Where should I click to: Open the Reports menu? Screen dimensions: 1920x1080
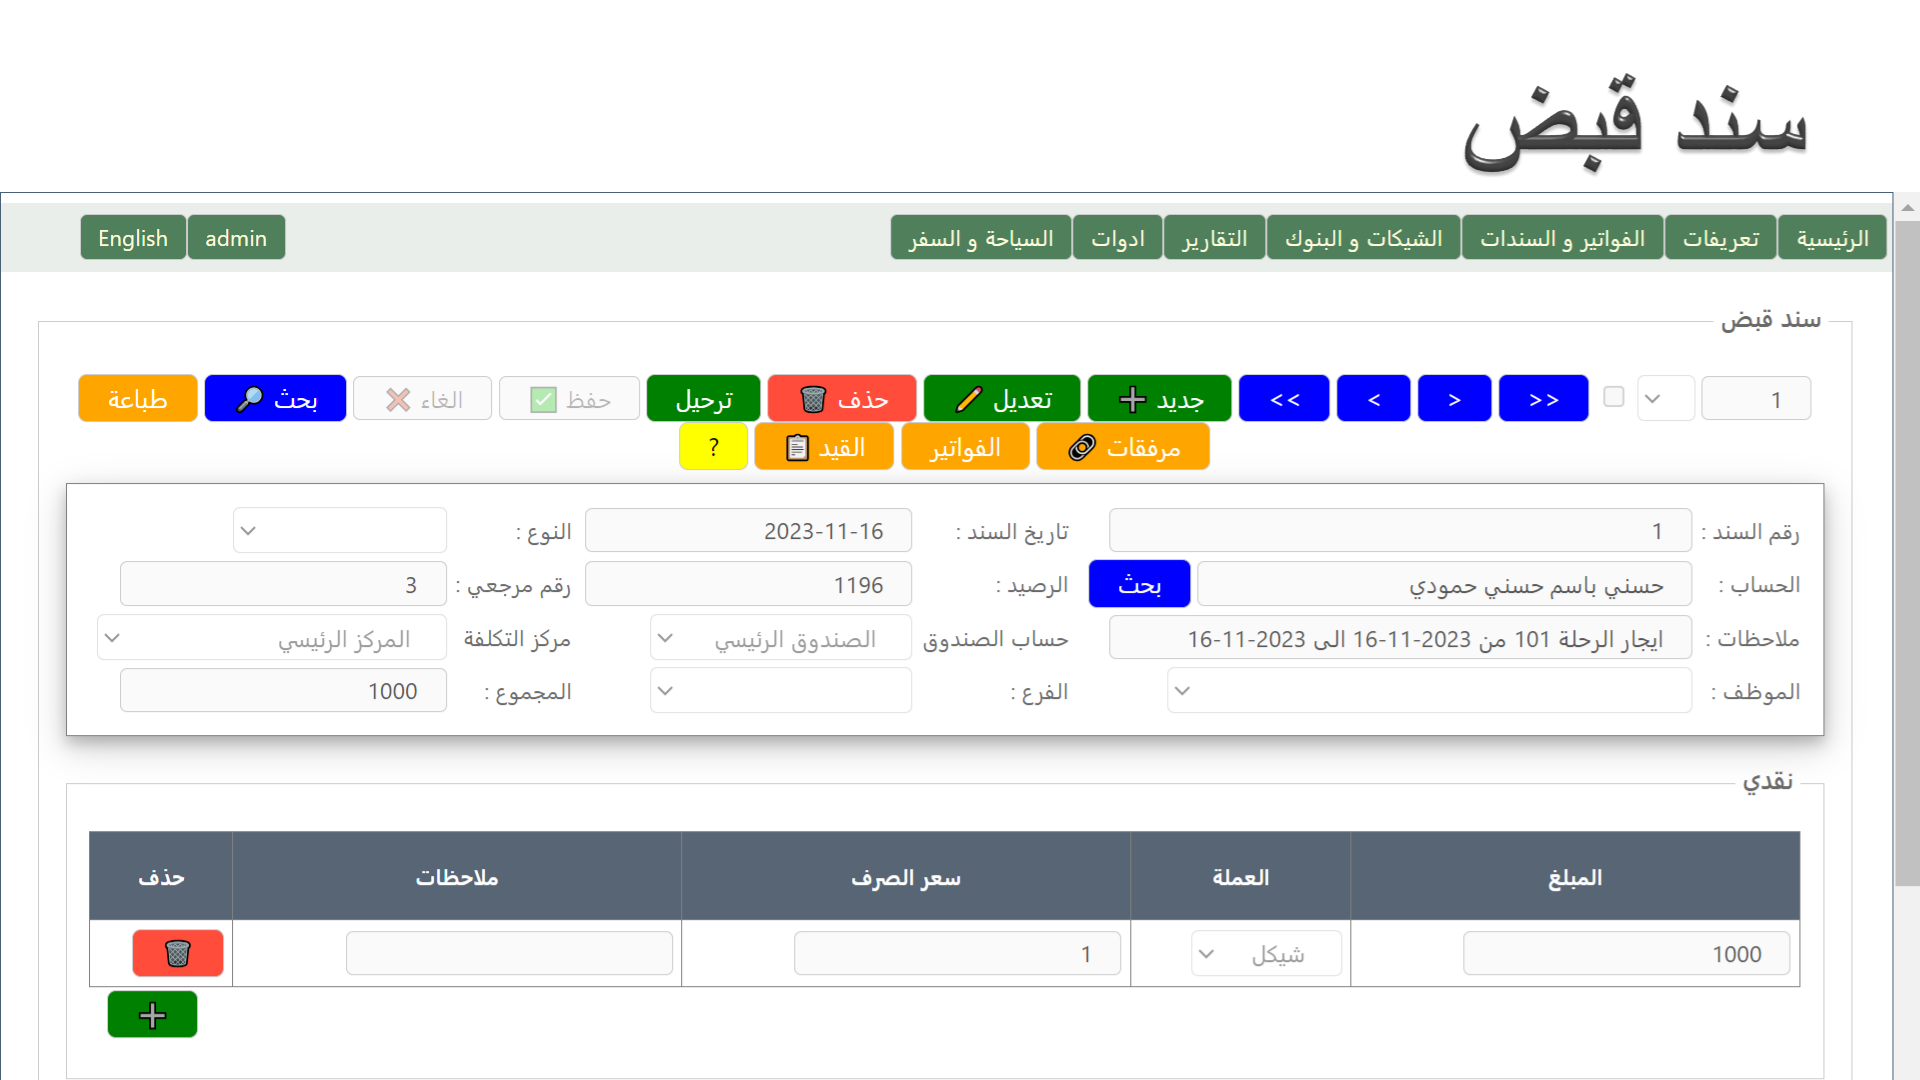1214,238
